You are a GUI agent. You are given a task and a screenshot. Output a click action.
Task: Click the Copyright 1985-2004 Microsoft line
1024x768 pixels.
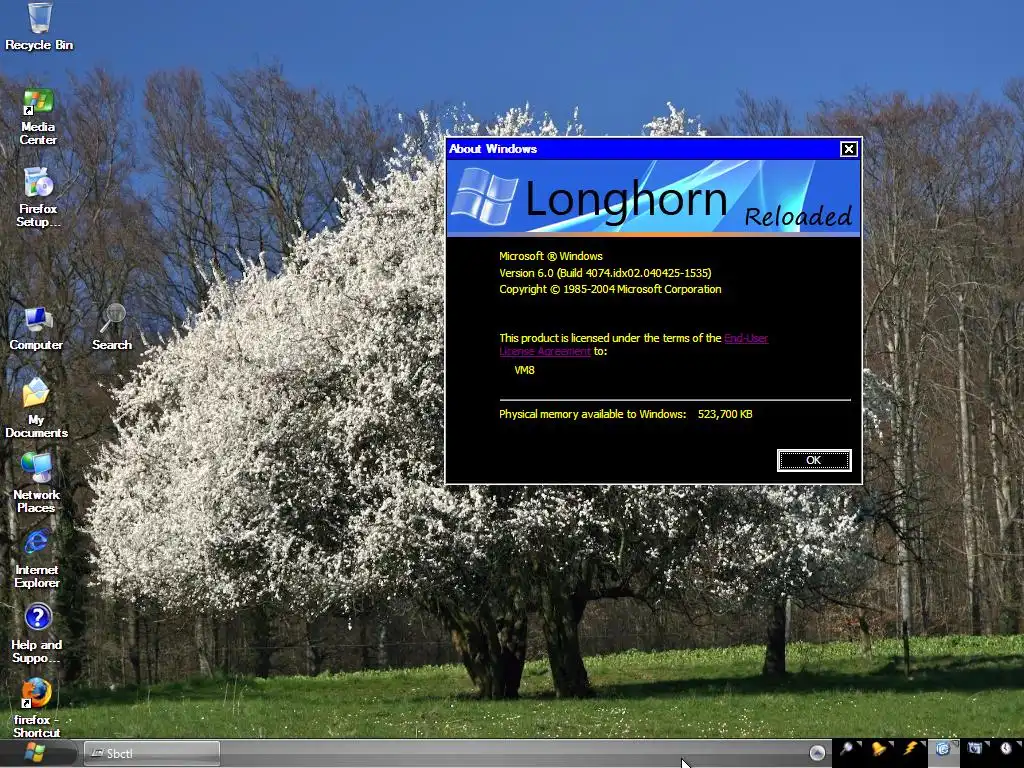point(611,289)
